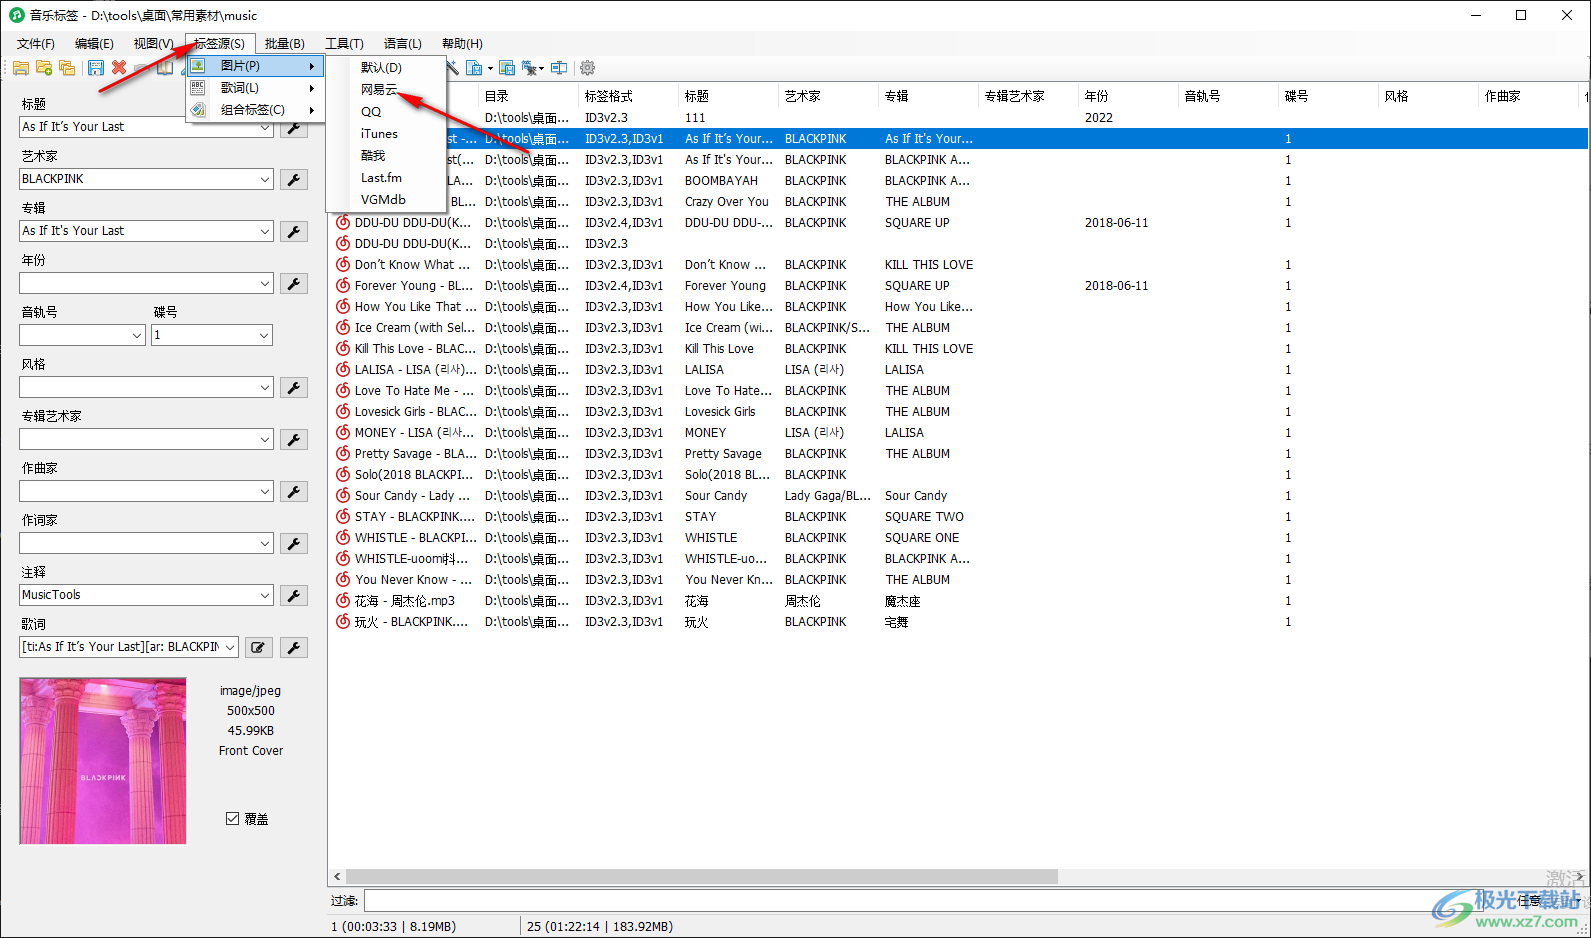The height and width of the screenshot is (938, 1591).
Task: Expand the comment MusicTools combo box
Action: click(x=265, y=595)
